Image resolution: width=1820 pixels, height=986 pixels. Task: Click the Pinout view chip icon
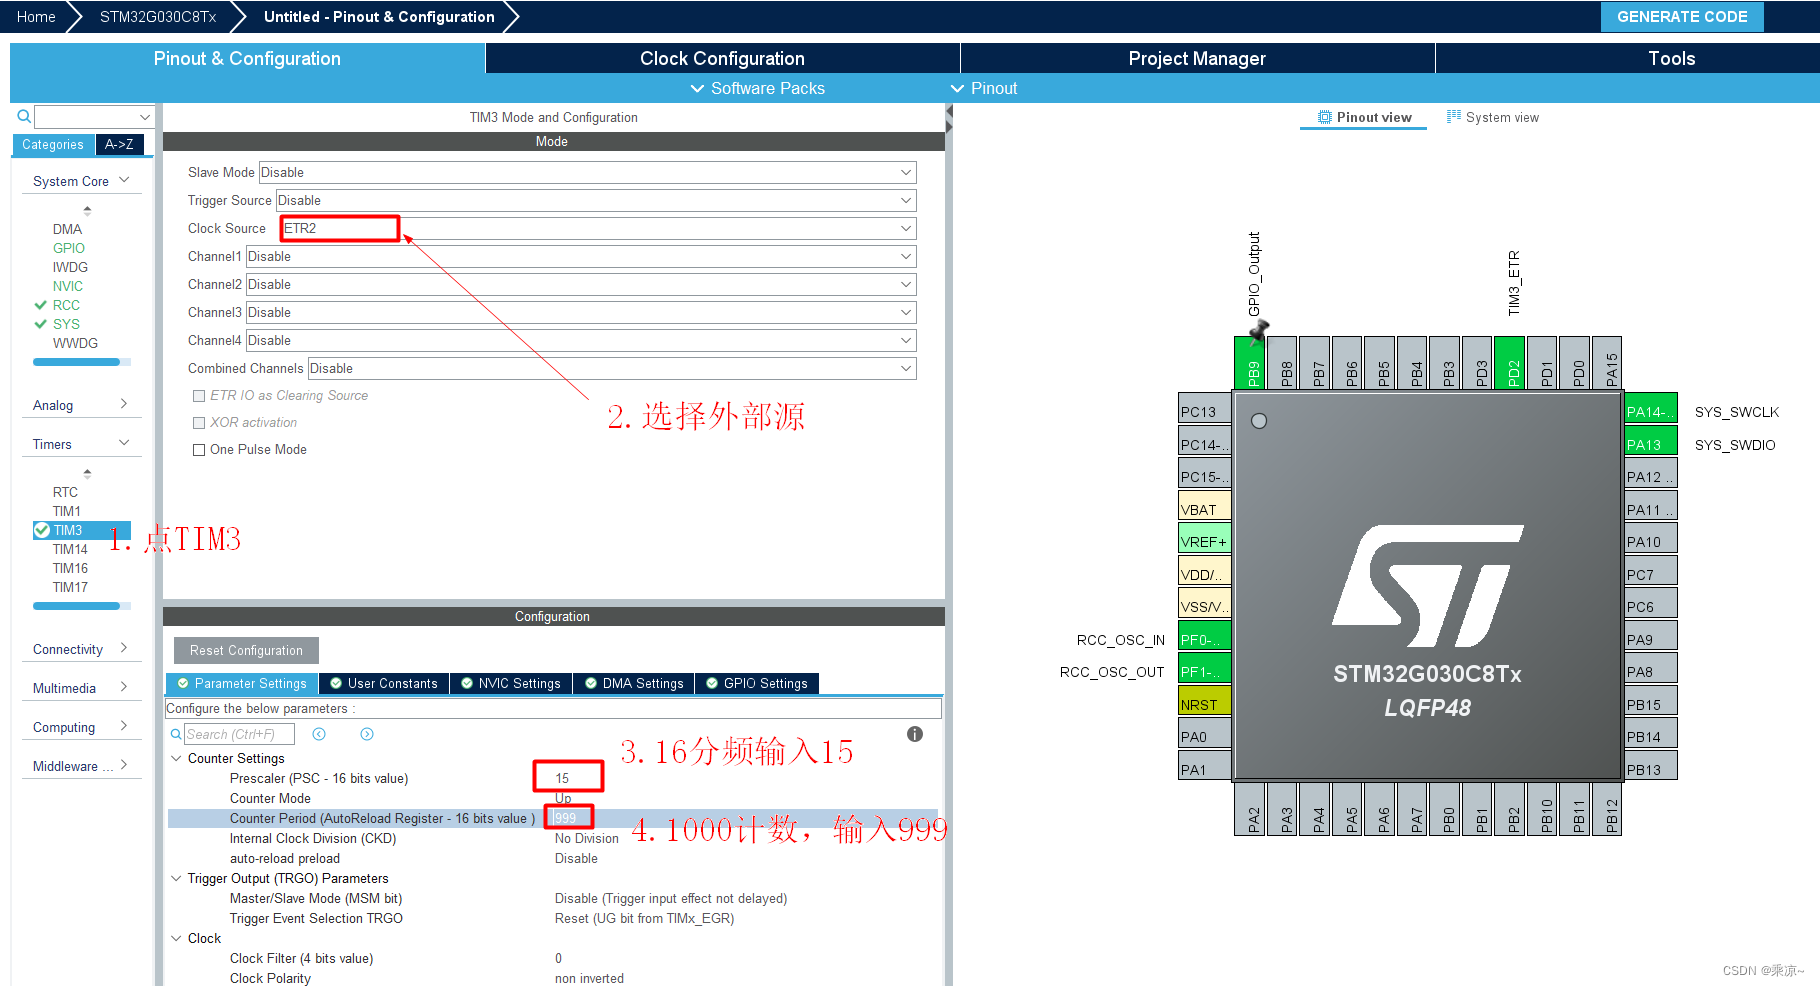pyautogui.click(x=1325, y=117)
